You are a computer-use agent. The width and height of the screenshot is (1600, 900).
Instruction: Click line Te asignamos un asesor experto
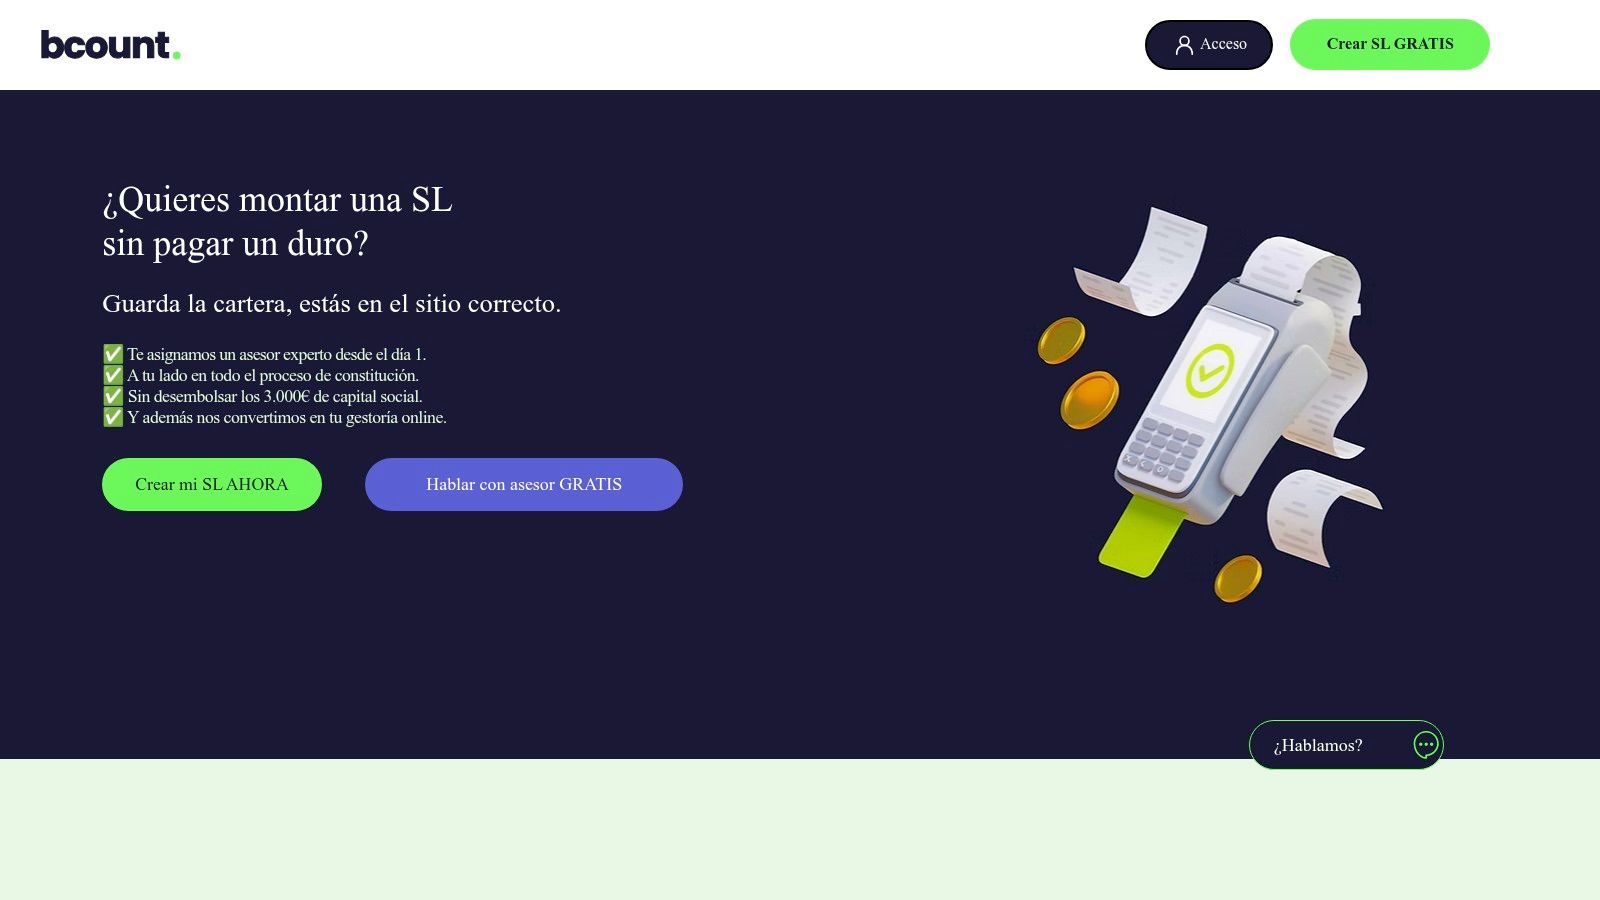[x=264, y=354]
